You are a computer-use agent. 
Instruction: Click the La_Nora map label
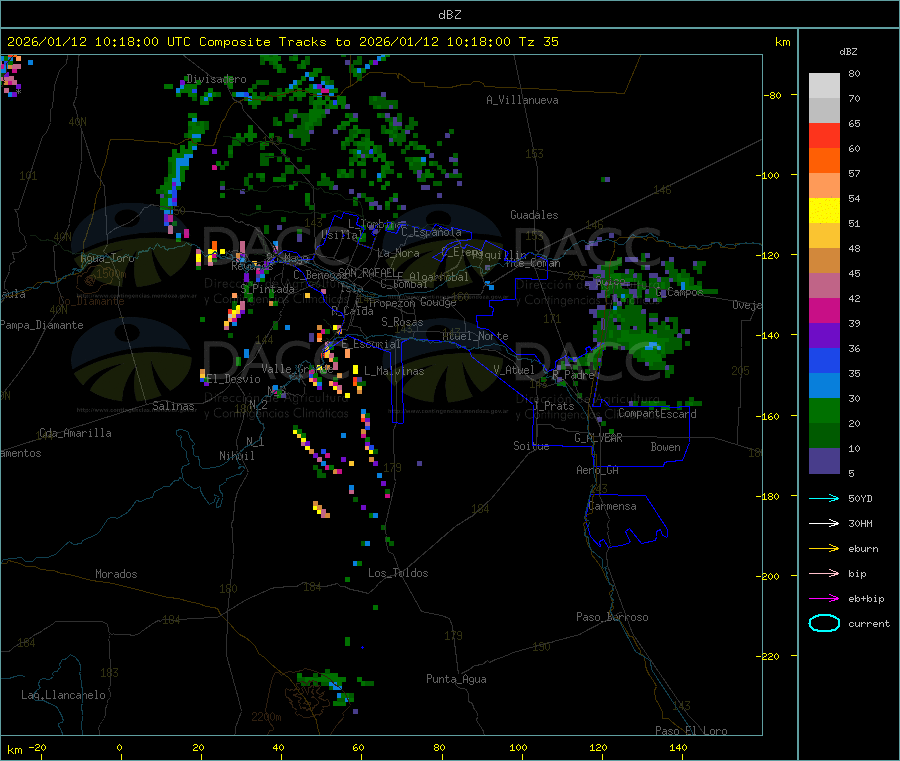[398, 253]
